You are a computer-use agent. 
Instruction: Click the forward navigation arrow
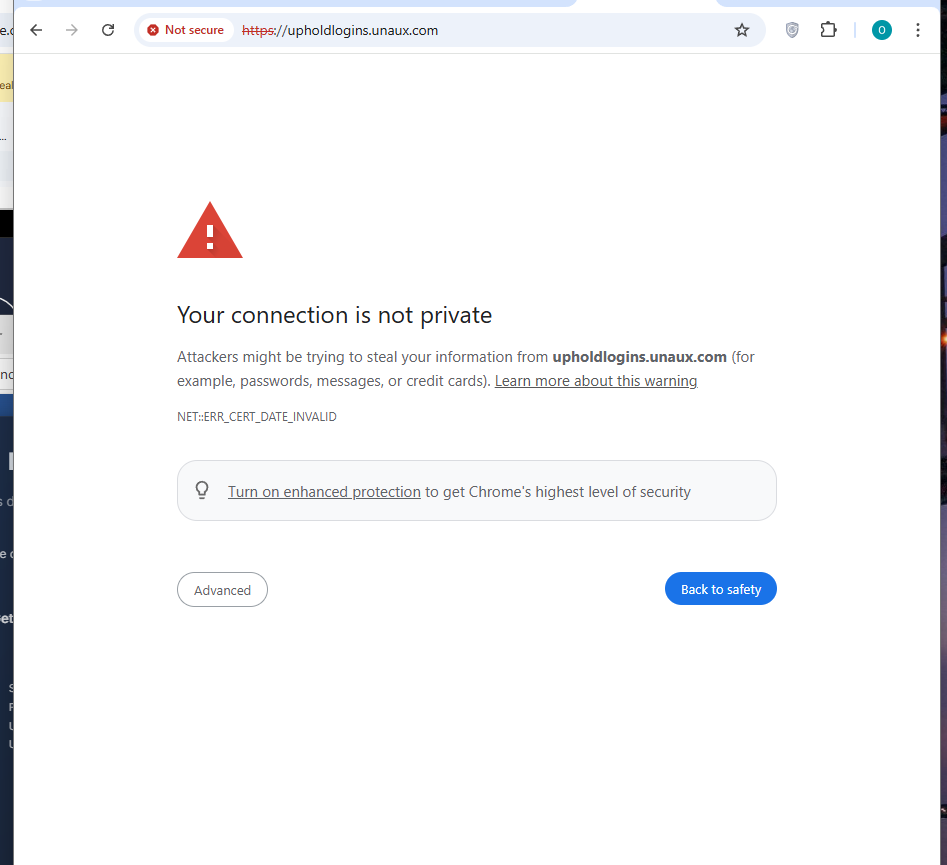click(72, 30)
